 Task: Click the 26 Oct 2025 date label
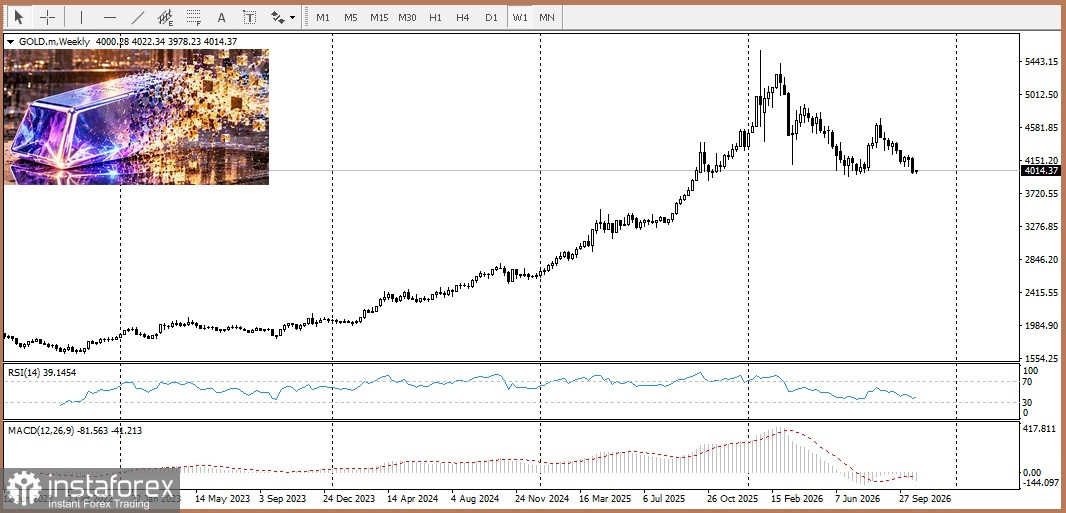click(733, 498)
